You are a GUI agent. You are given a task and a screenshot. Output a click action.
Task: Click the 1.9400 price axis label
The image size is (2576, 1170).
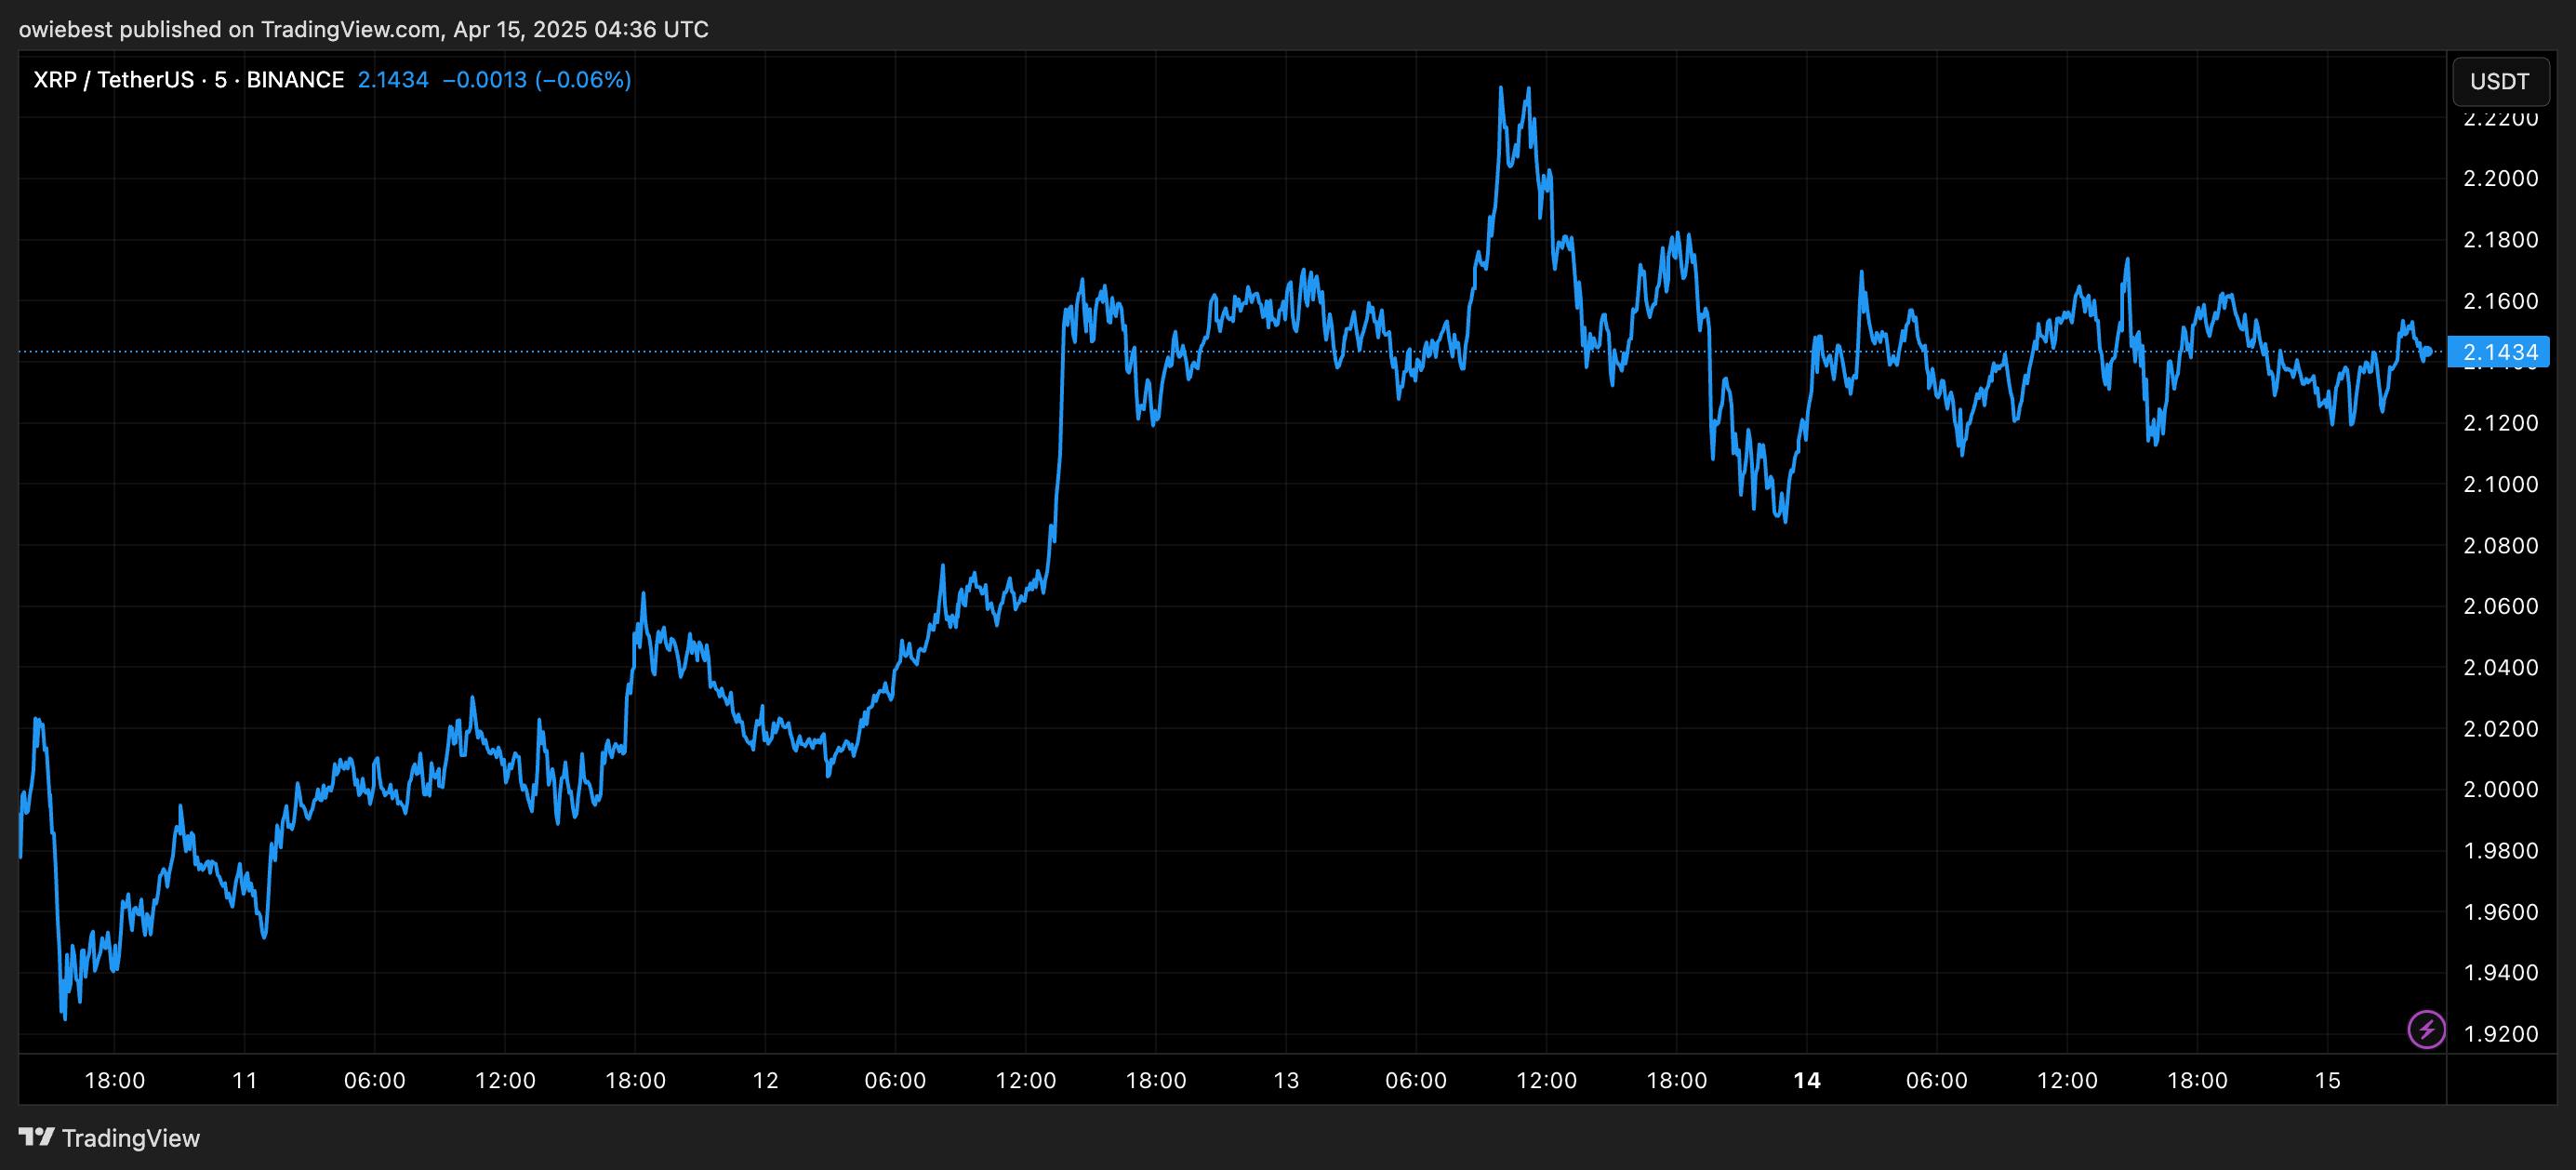click(x=2500, y=972)
